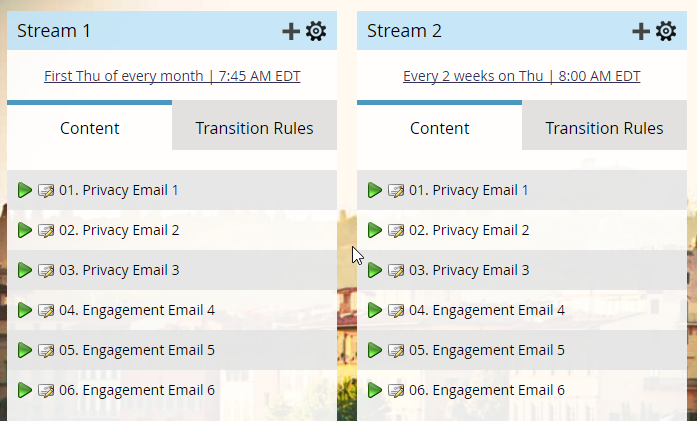
Task: Click green play icon for Stream 1 Engagement Email 5
Action: click(x=25, y=350)
